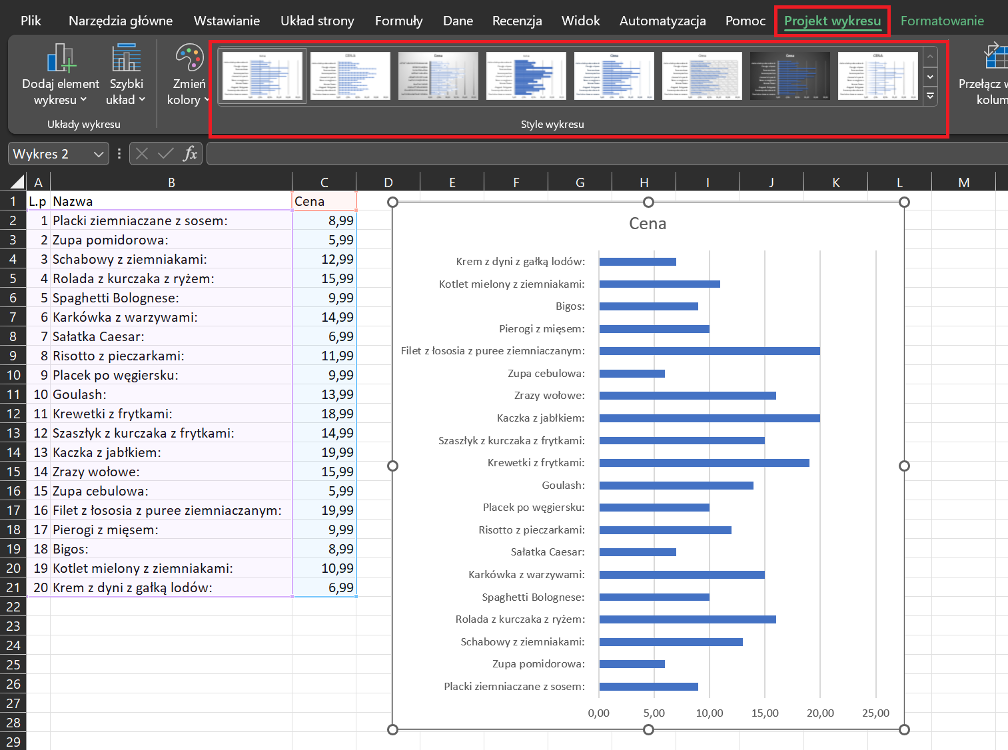Open the Name Box dropdown arrow
The height and width of the screenshot is (750, 1008).
point(98,154)
